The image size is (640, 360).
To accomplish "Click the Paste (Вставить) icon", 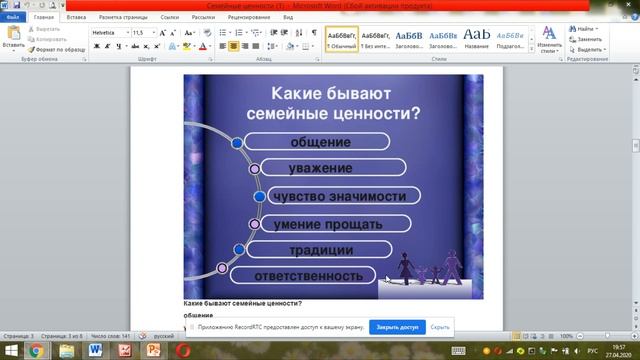I will [13, 33].
